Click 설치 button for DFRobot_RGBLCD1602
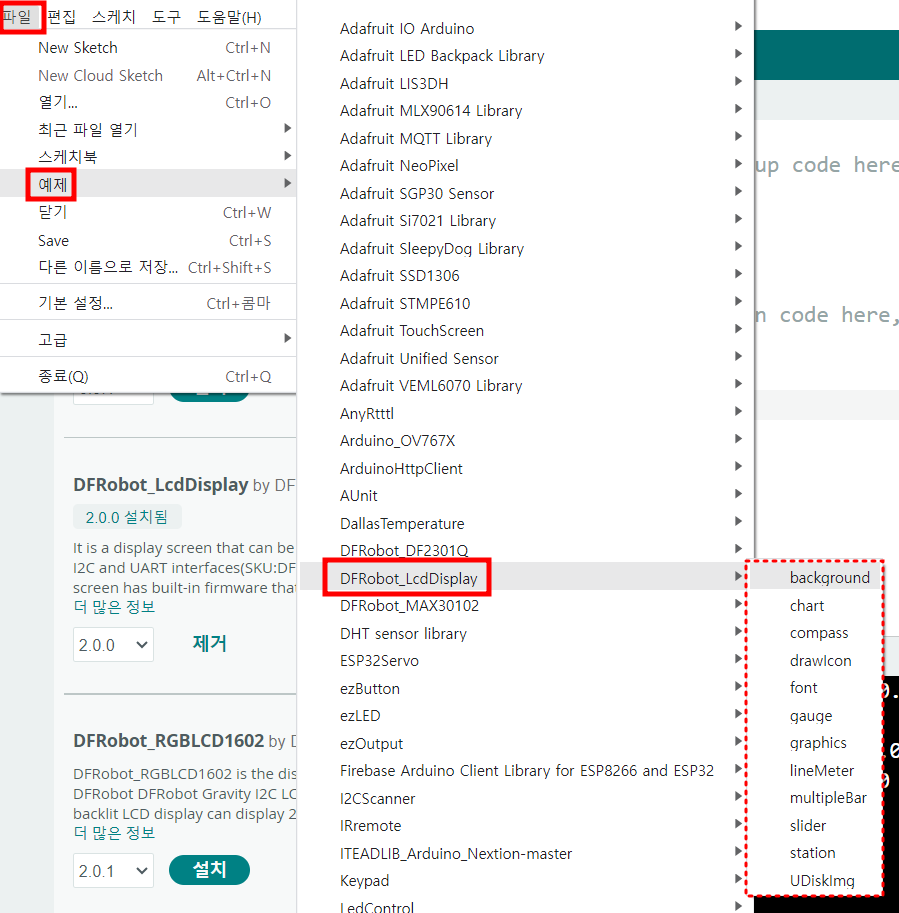Image resolution: width=899 pixels, height=913 pixels. point(210,870)
